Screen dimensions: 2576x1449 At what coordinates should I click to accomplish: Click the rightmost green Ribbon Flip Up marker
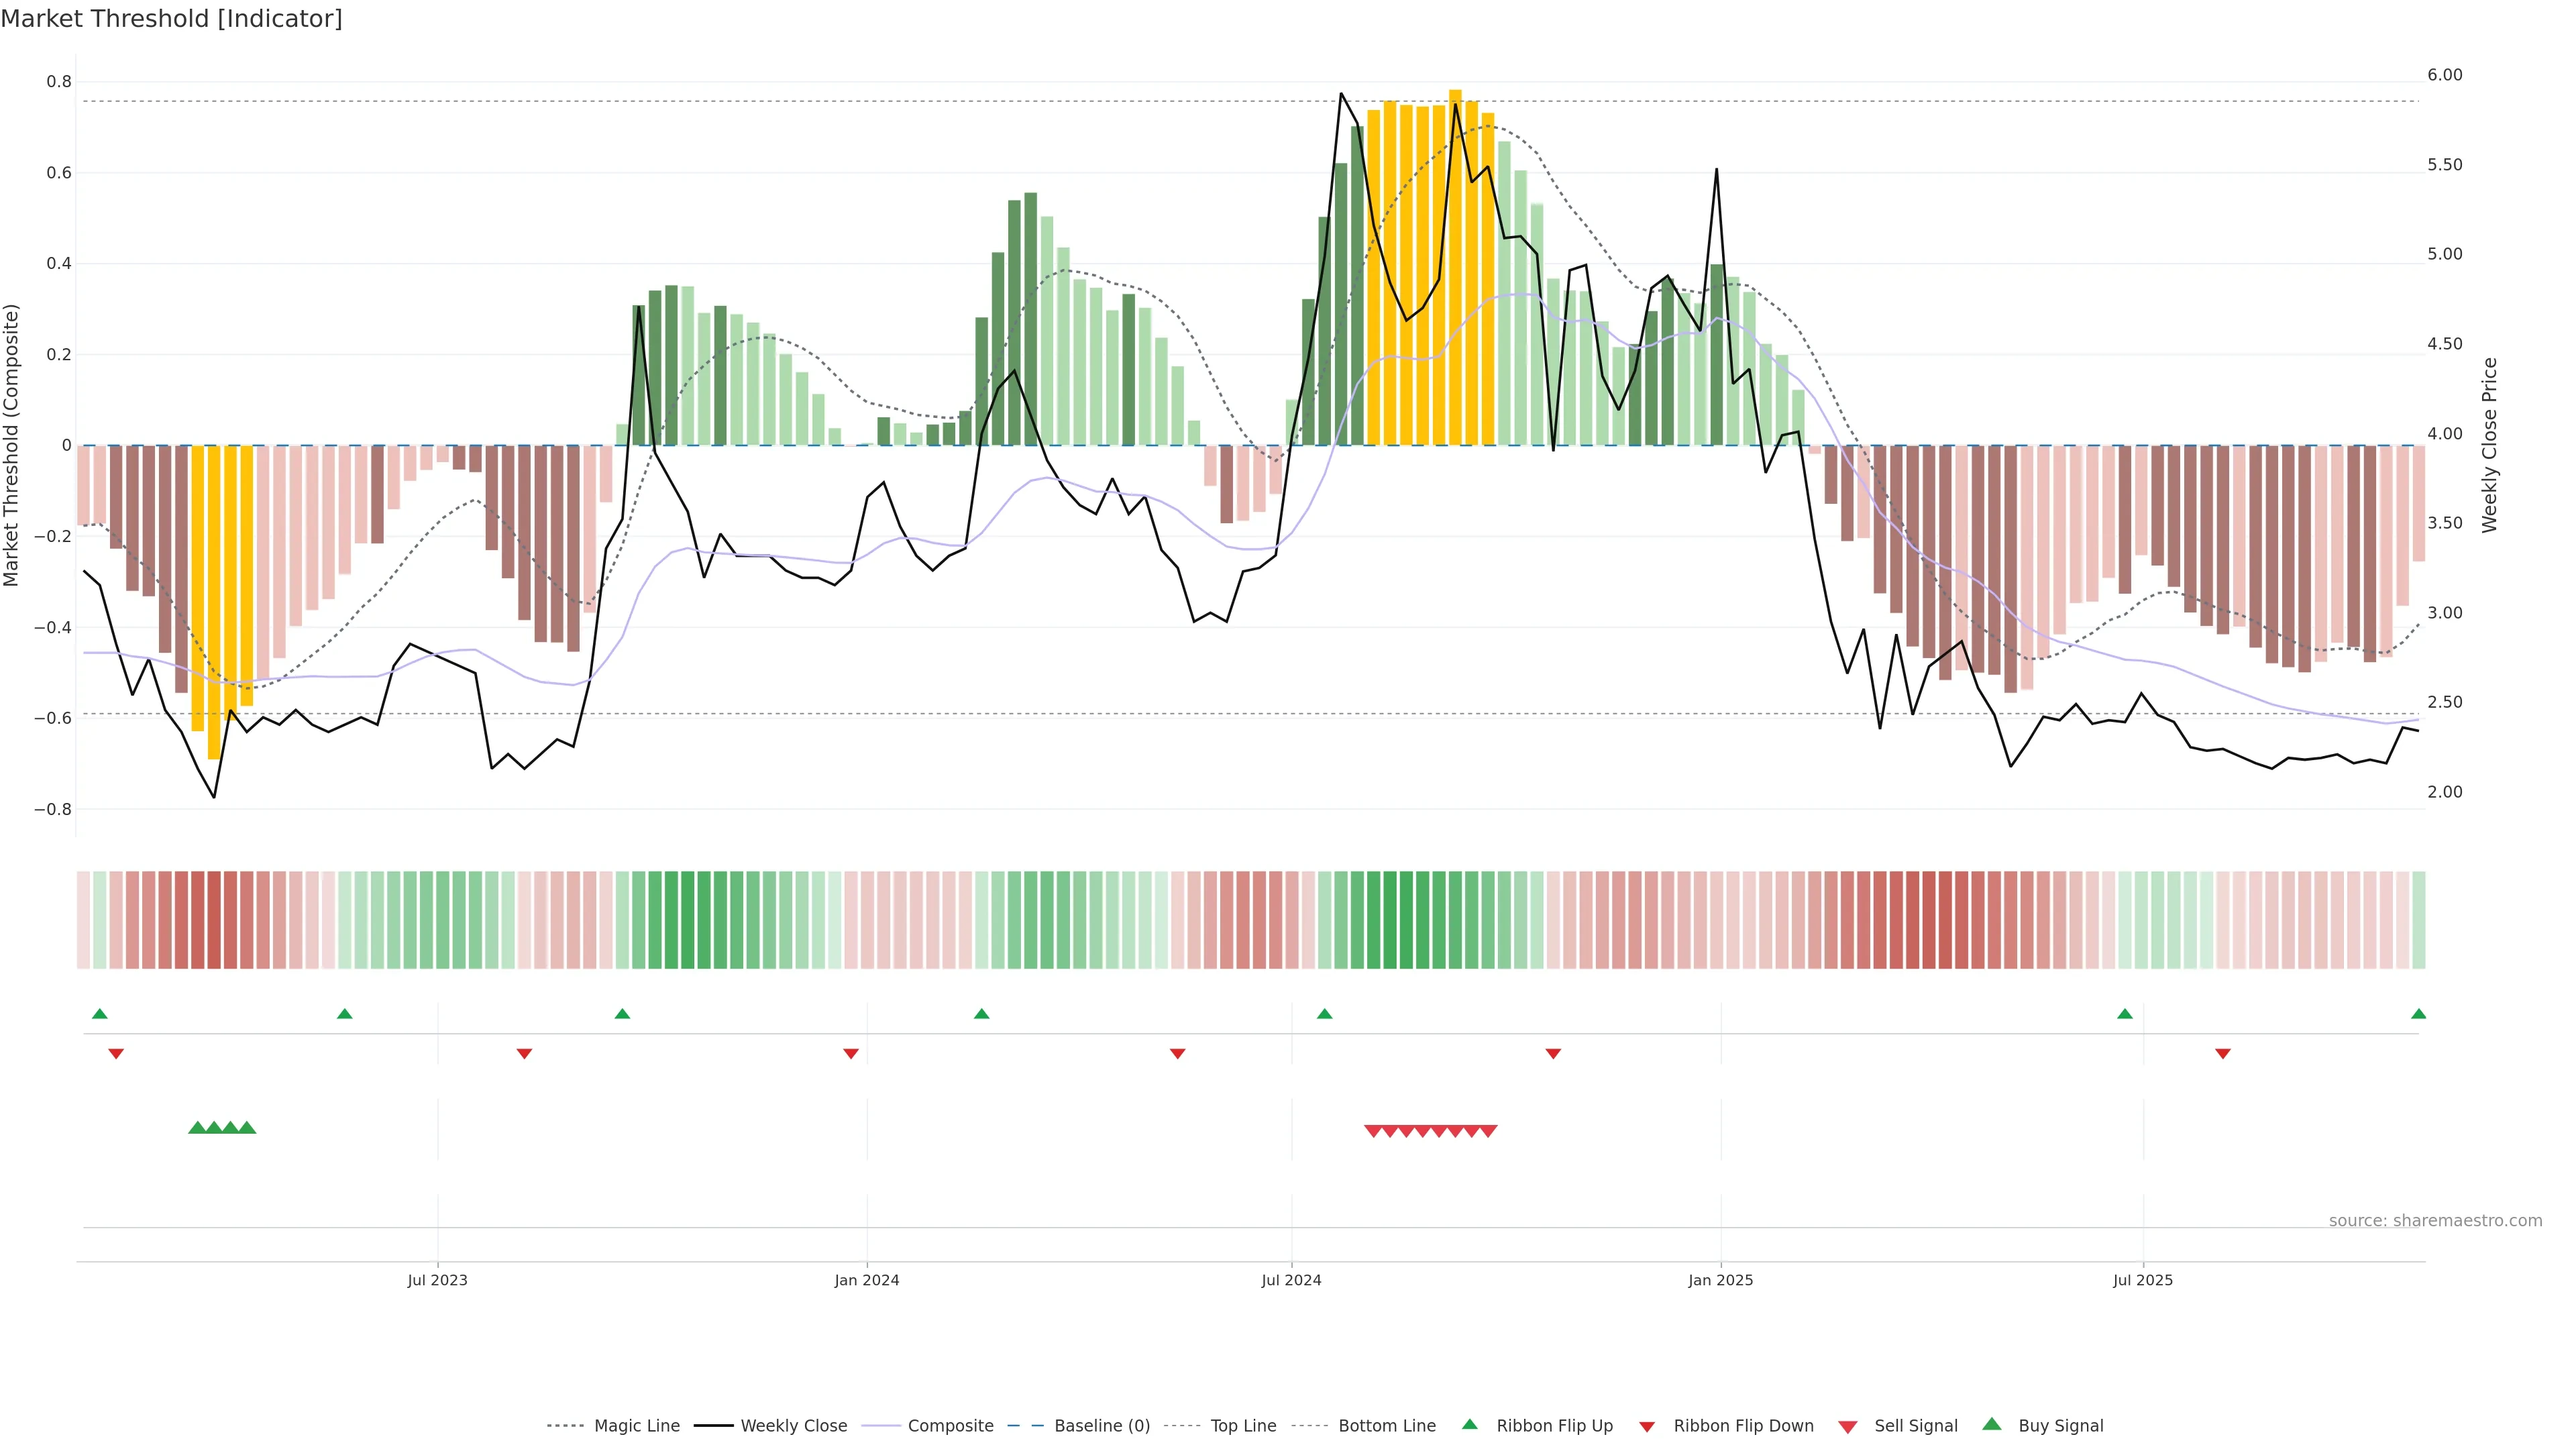point(2418,1014)
